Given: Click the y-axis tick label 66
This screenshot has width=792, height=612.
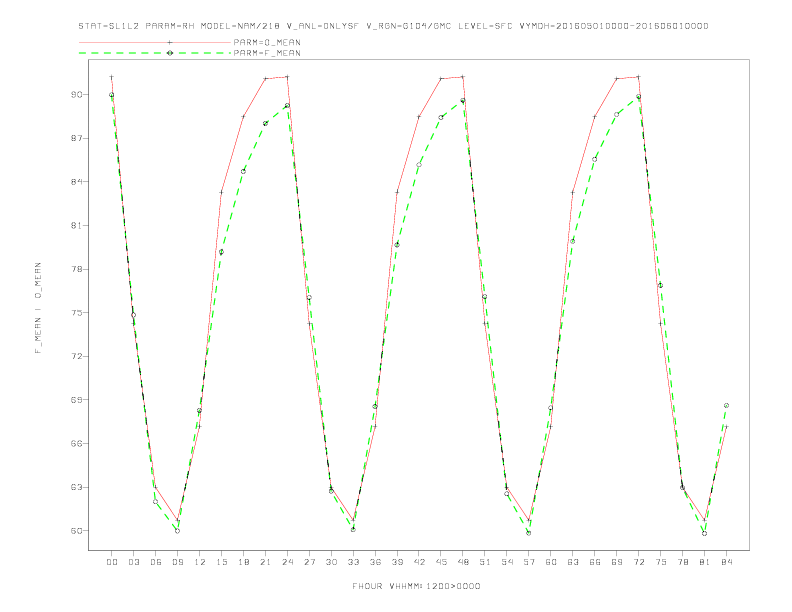Looking at the screenshot, I should 77,443.
